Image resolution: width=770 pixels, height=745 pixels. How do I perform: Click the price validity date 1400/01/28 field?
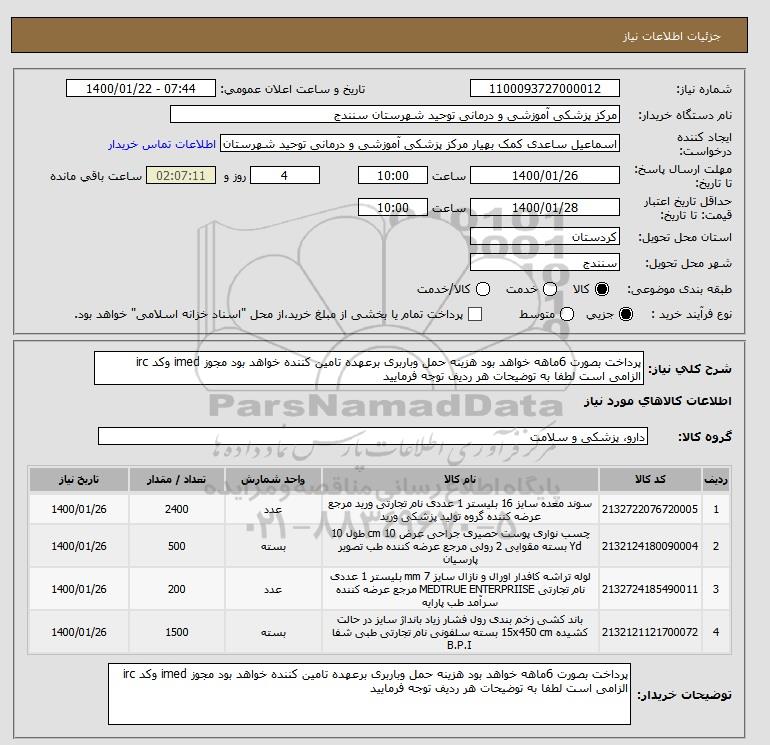(545, 207)
